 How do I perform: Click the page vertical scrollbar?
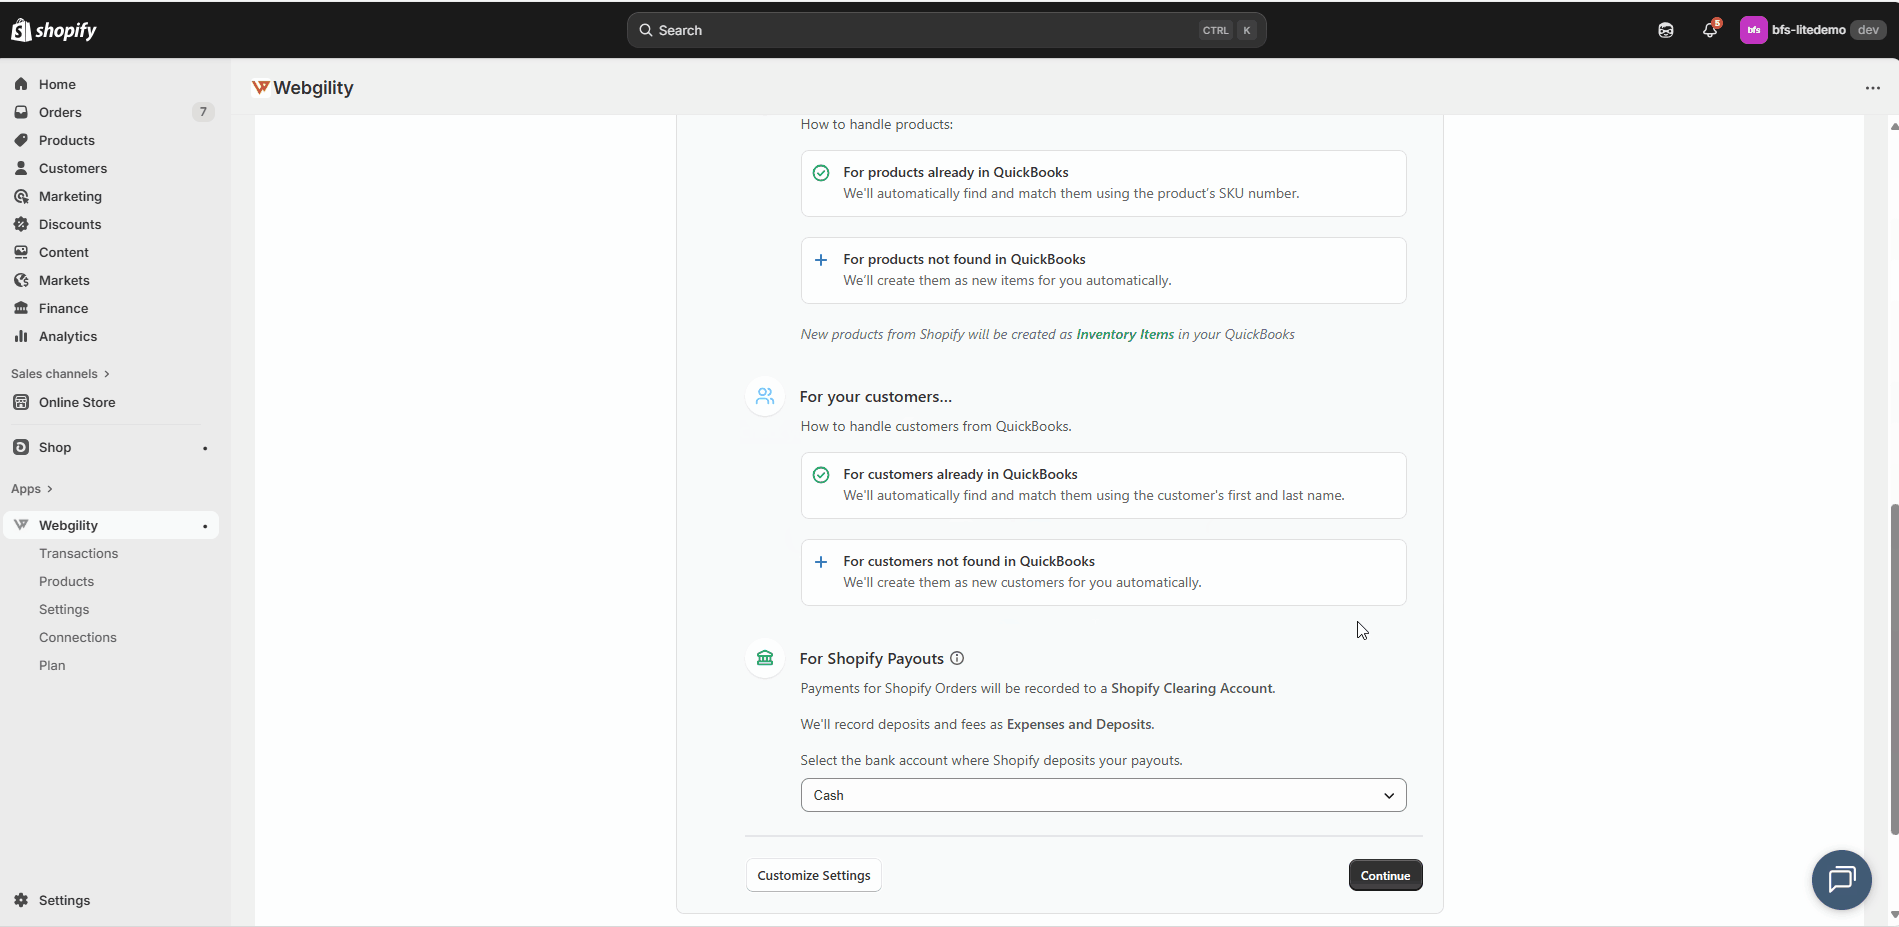[x=1893, y=668]
